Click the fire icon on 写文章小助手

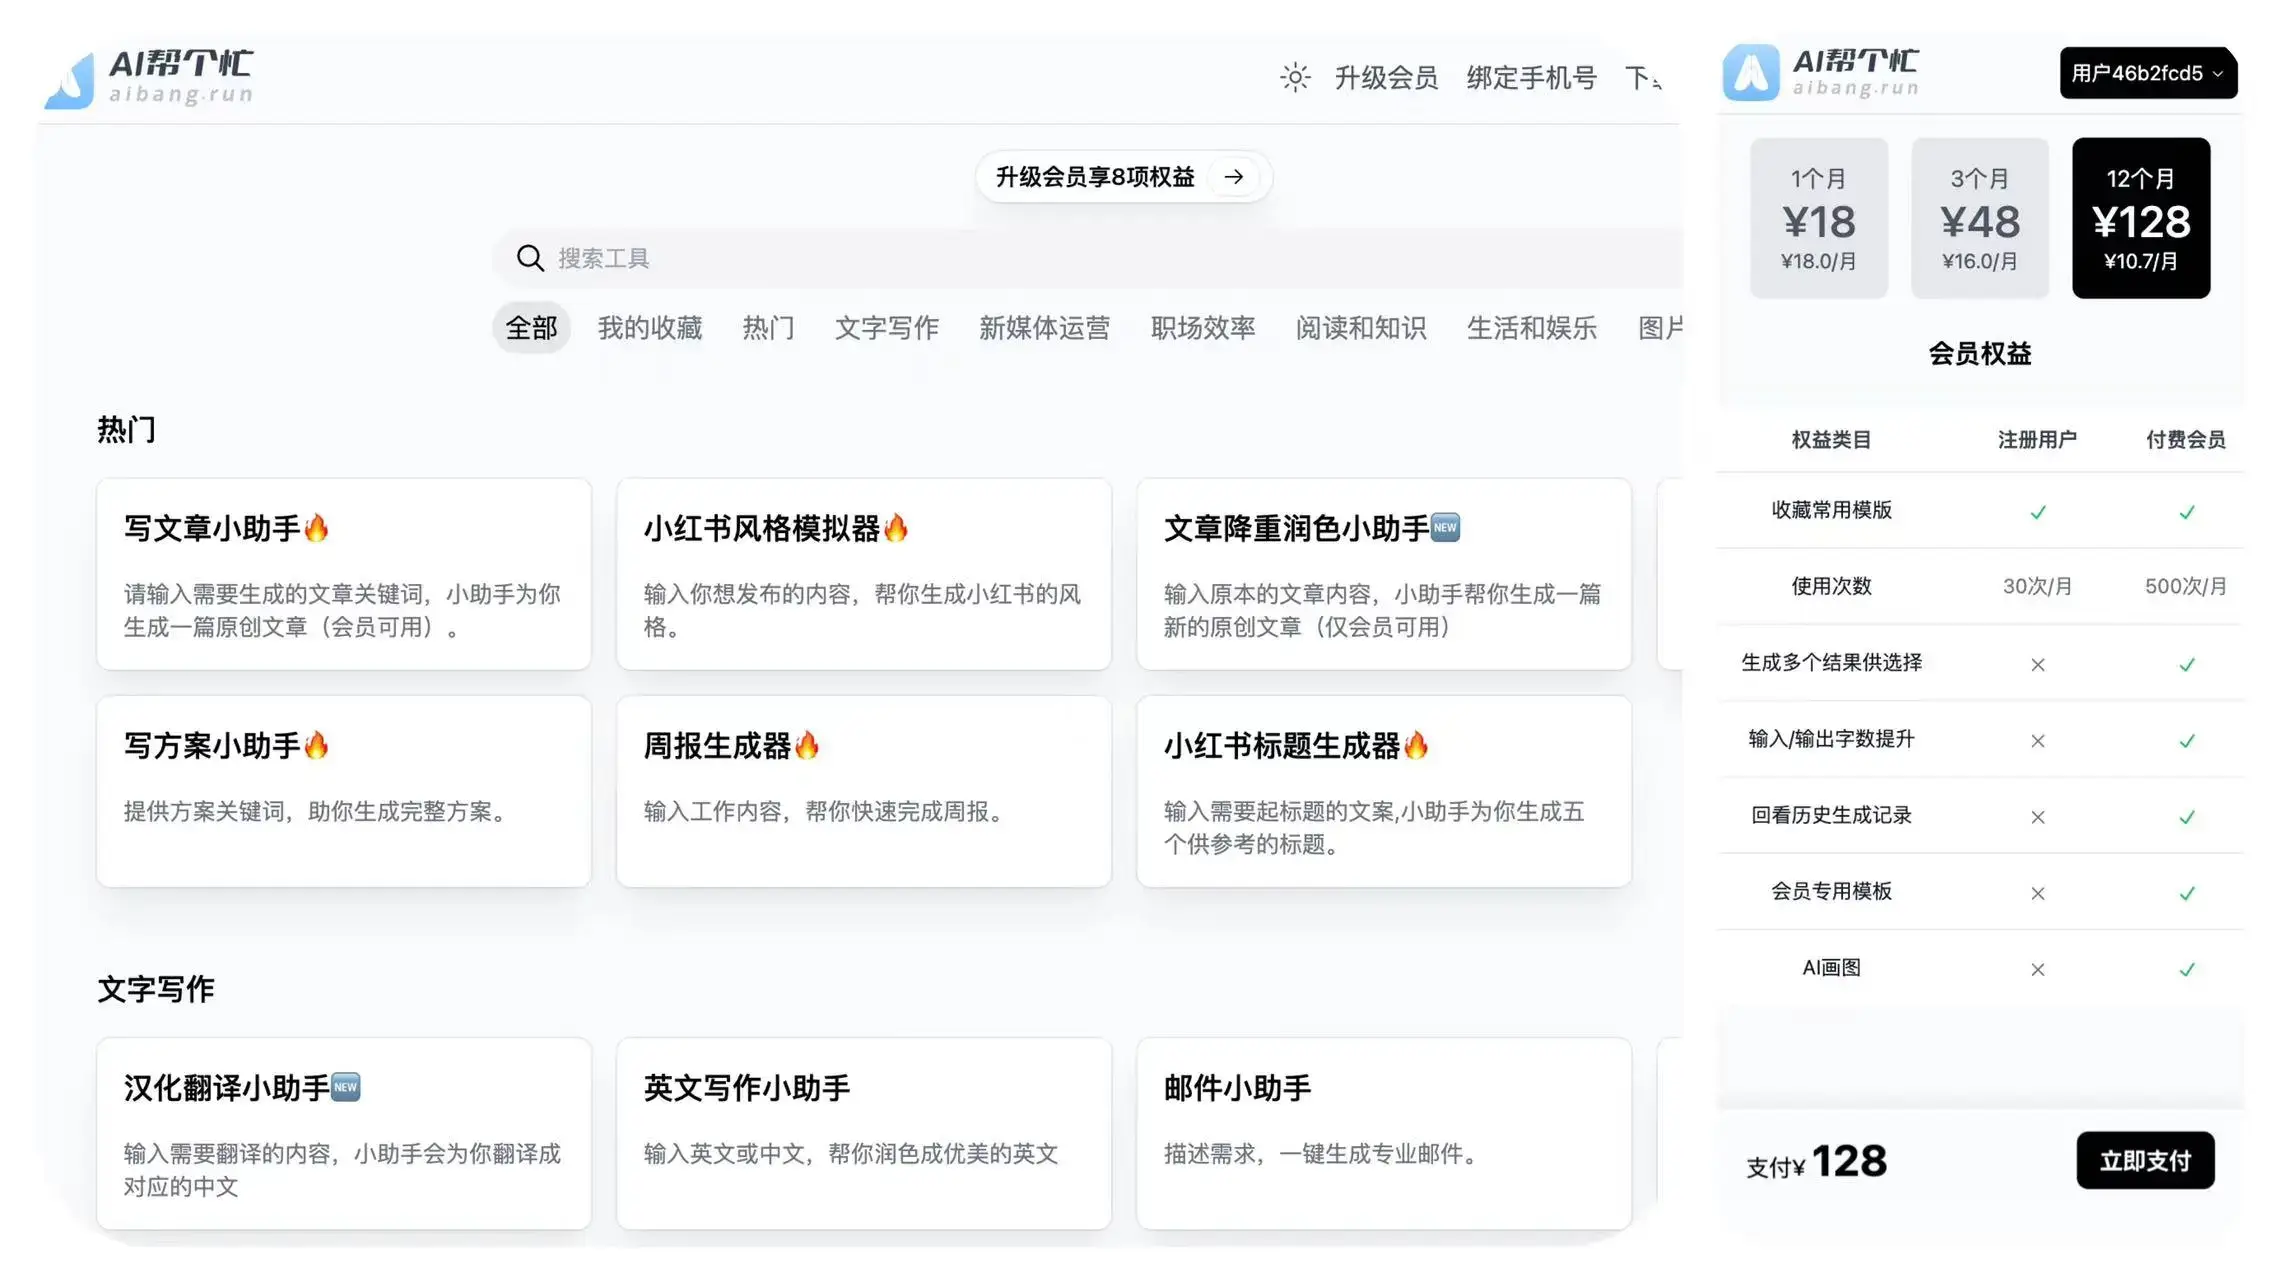point(317,527)
